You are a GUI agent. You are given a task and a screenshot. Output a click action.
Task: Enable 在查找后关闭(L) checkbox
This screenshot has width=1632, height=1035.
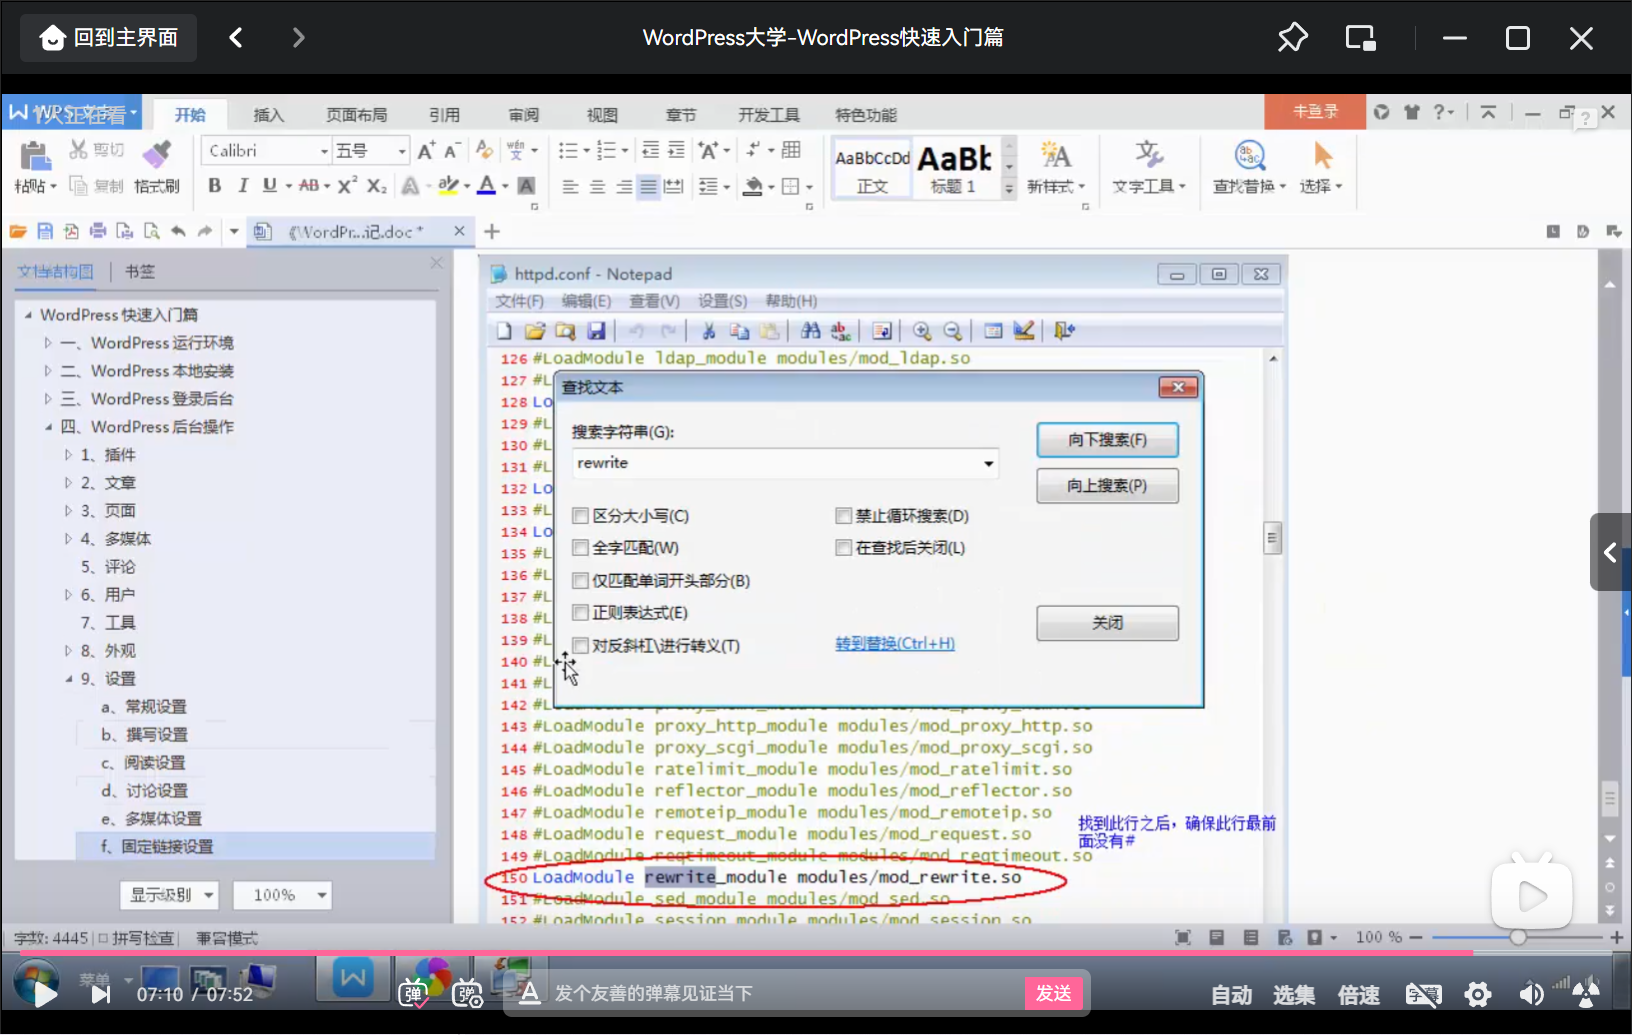click(843, 548)
